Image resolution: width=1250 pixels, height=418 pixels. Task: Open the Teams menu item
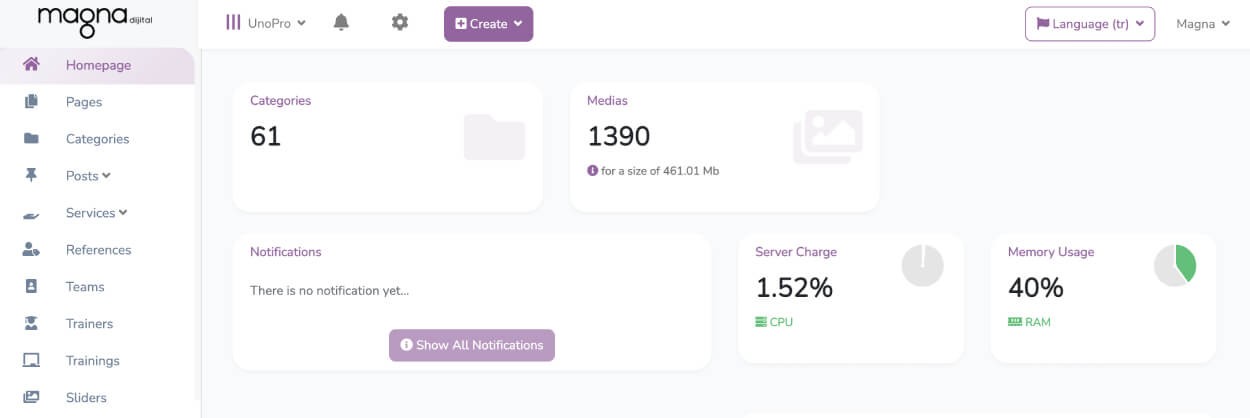point(85,287)
